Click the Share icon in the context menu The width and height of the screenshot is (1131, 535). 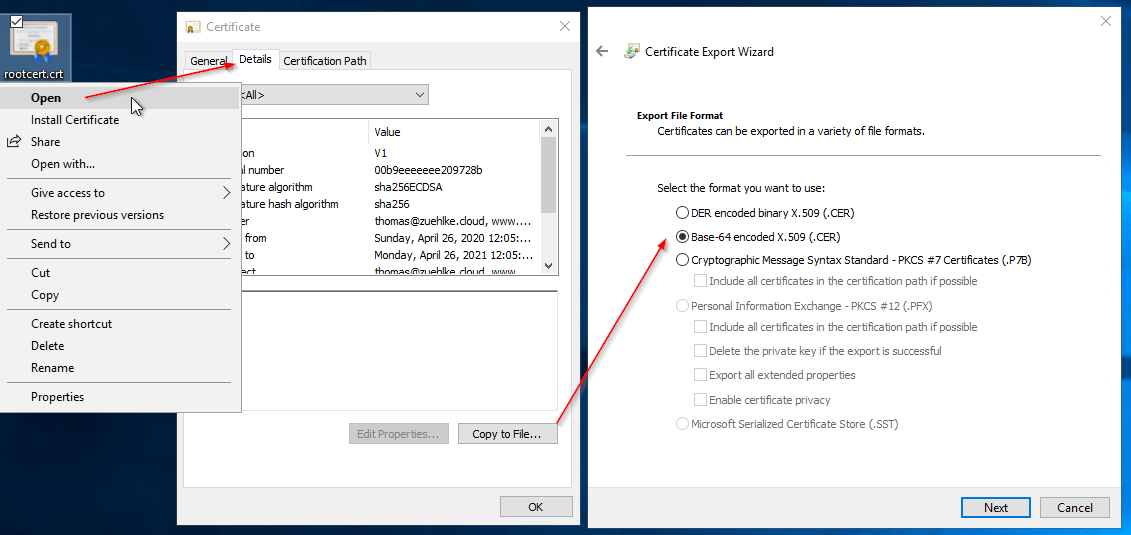point(14,142)
